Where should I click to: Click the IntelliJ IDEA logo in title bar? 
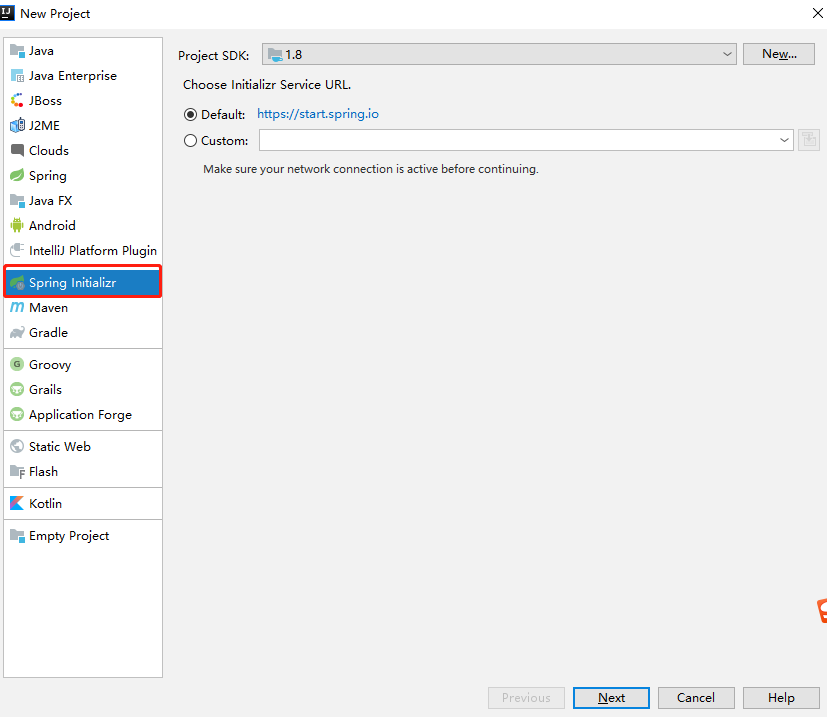click(7, 13)
